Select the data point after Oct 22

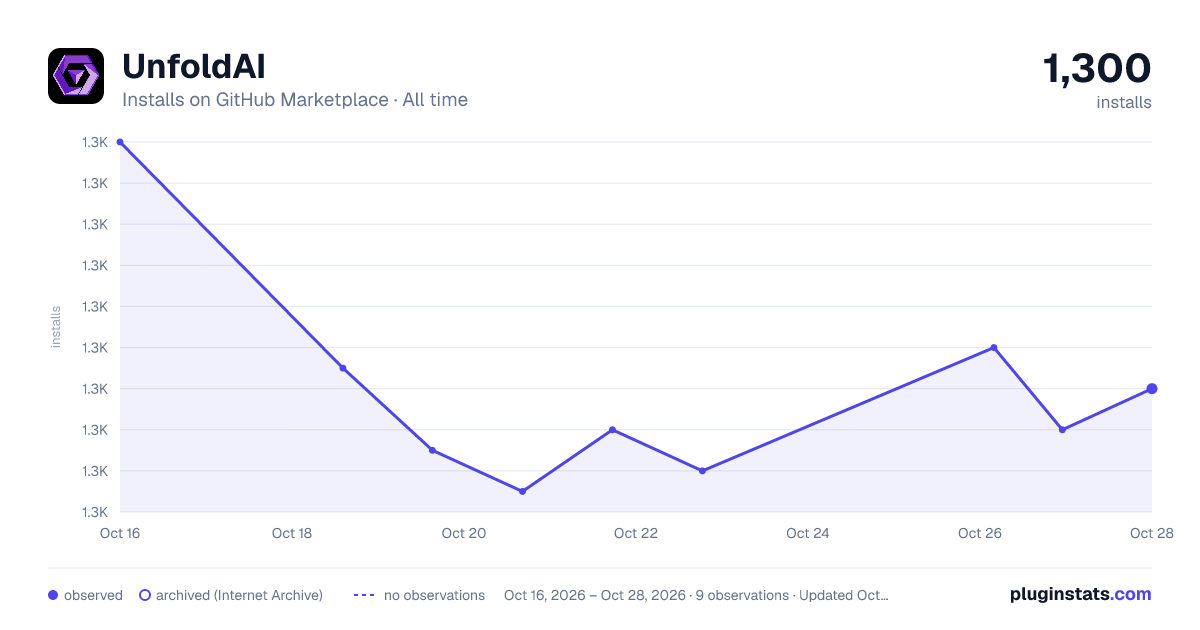[x=702, y=471]
